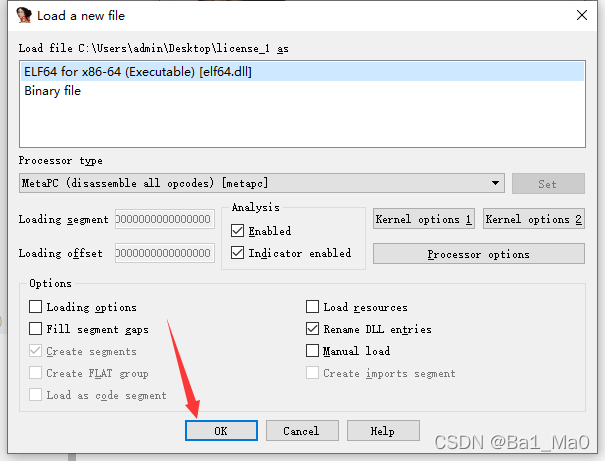Click the Cancel button
Image resolution: width=605 pixels, height=461 pixels.
coord(301,431)
